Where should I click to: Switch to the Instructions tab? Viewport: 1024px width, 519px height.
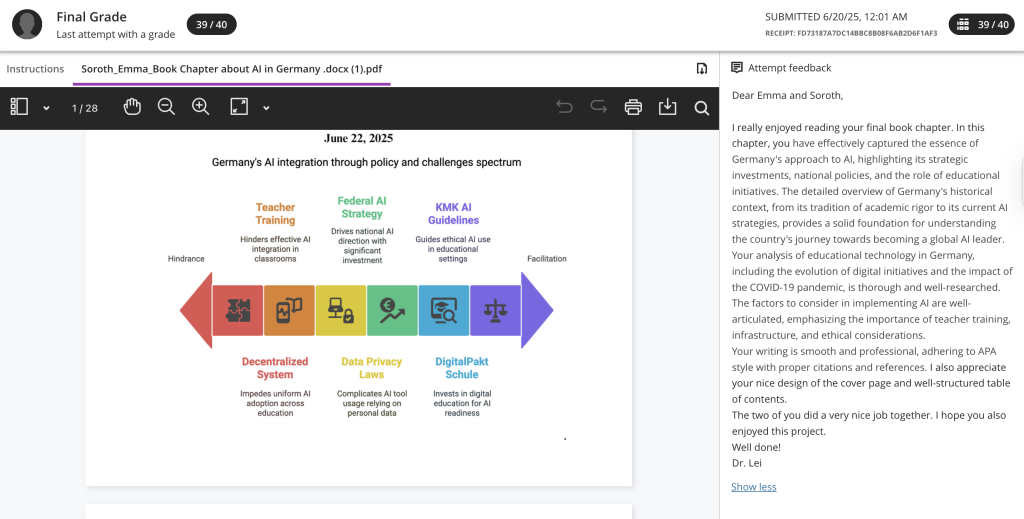tap(35, 69)
